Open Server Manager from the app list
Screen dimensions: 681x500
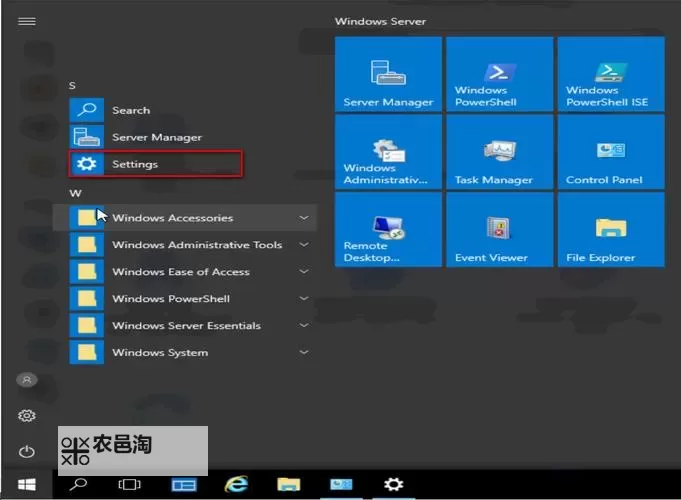(136, 137)
